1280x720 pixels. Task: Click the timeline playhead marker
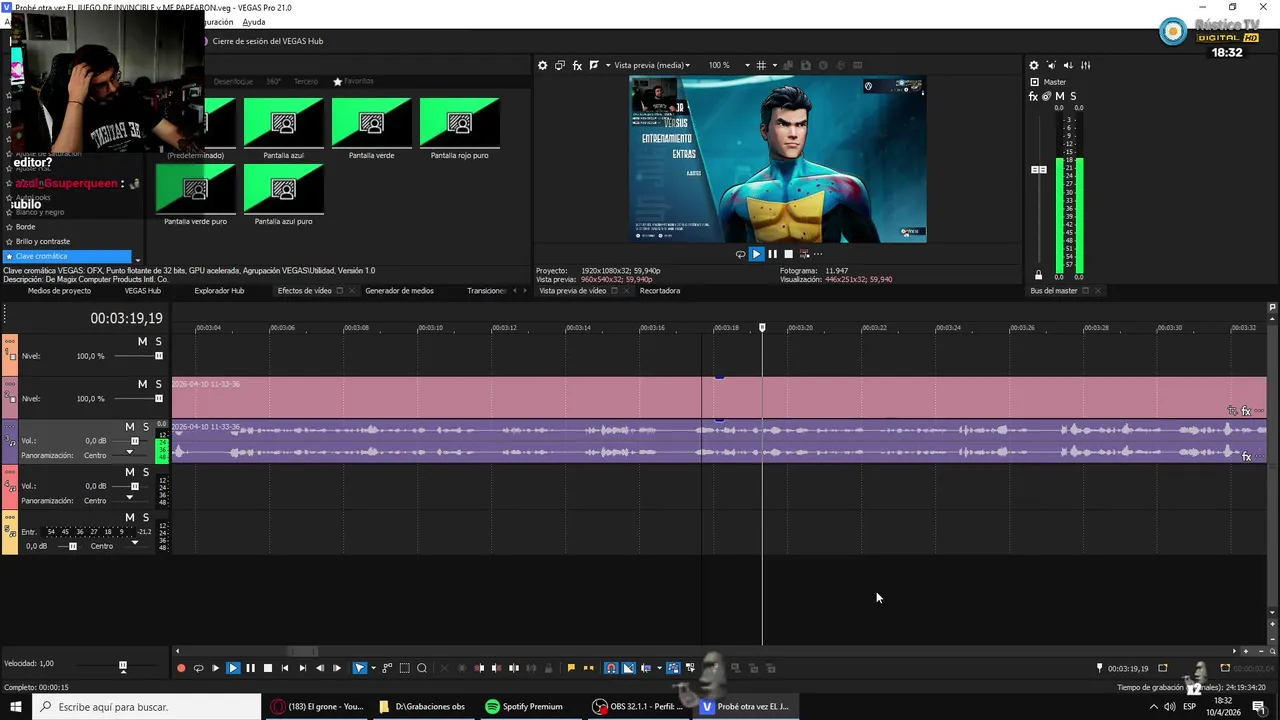(762, 327)
